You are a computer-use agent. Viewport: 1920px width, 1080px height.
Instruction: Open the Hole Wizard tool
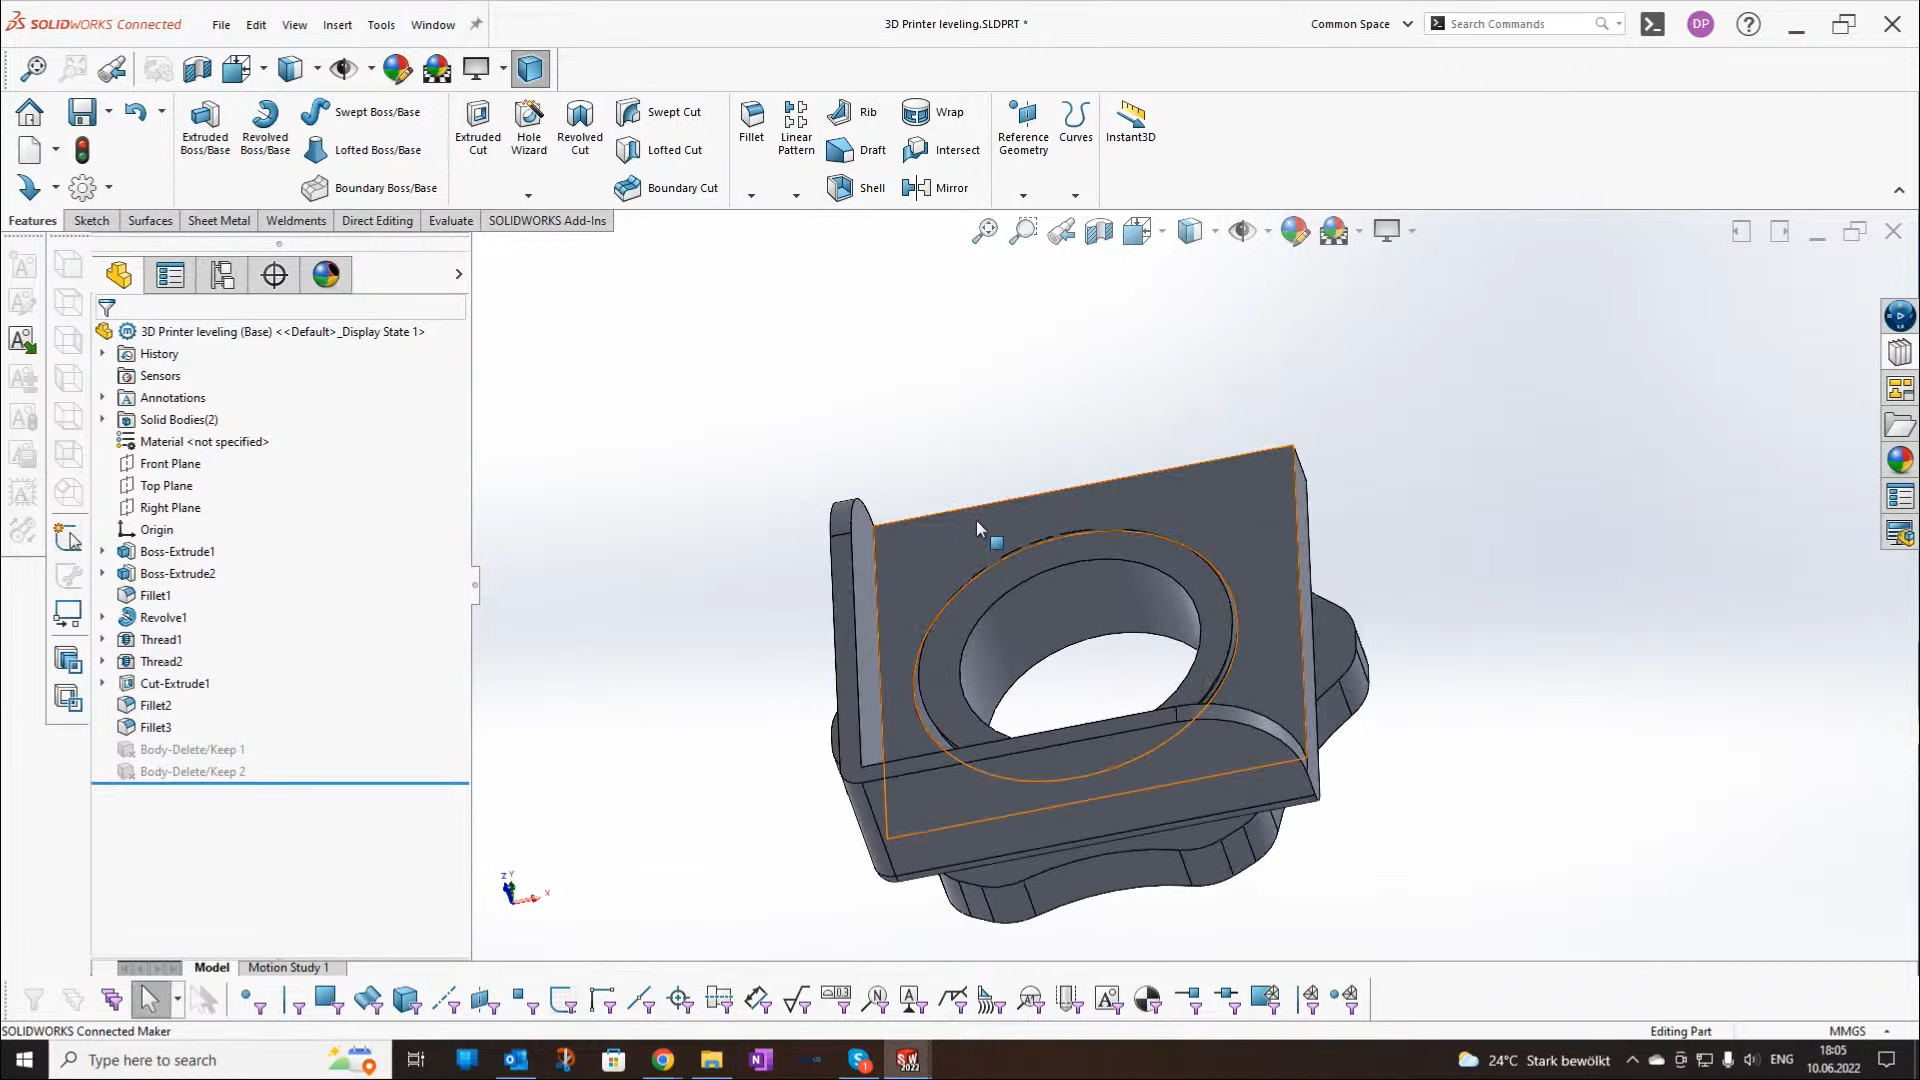(x=528, y=127)
